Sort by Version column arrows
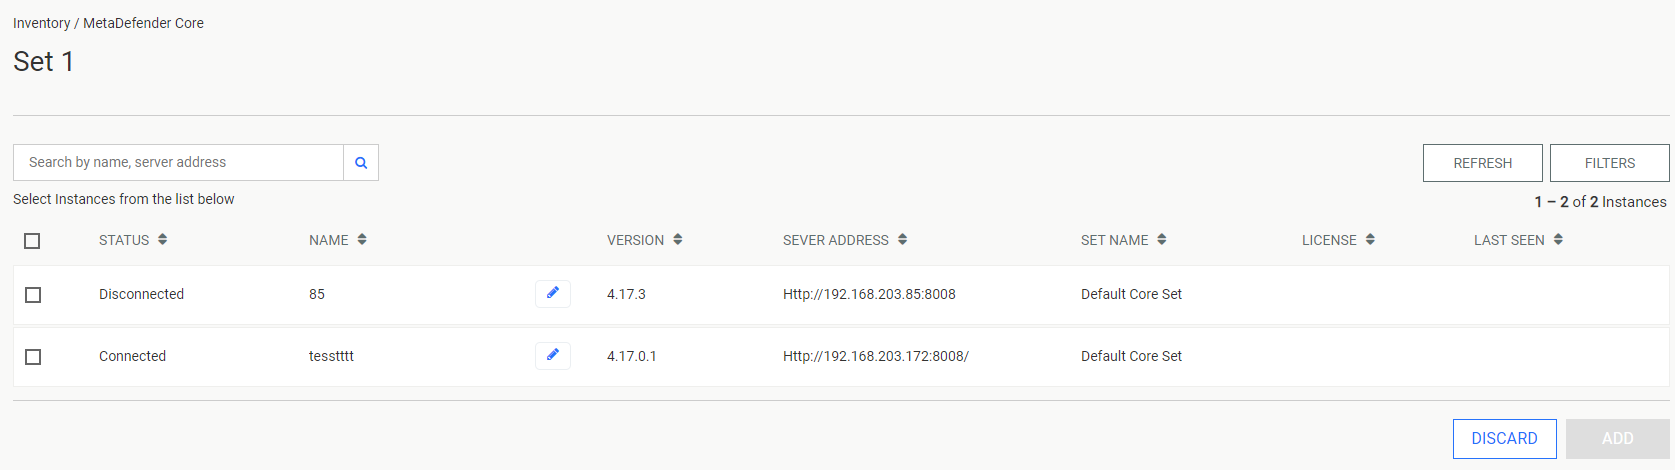1675x470 pixels. pyautogui.click(x=678, y=240)
